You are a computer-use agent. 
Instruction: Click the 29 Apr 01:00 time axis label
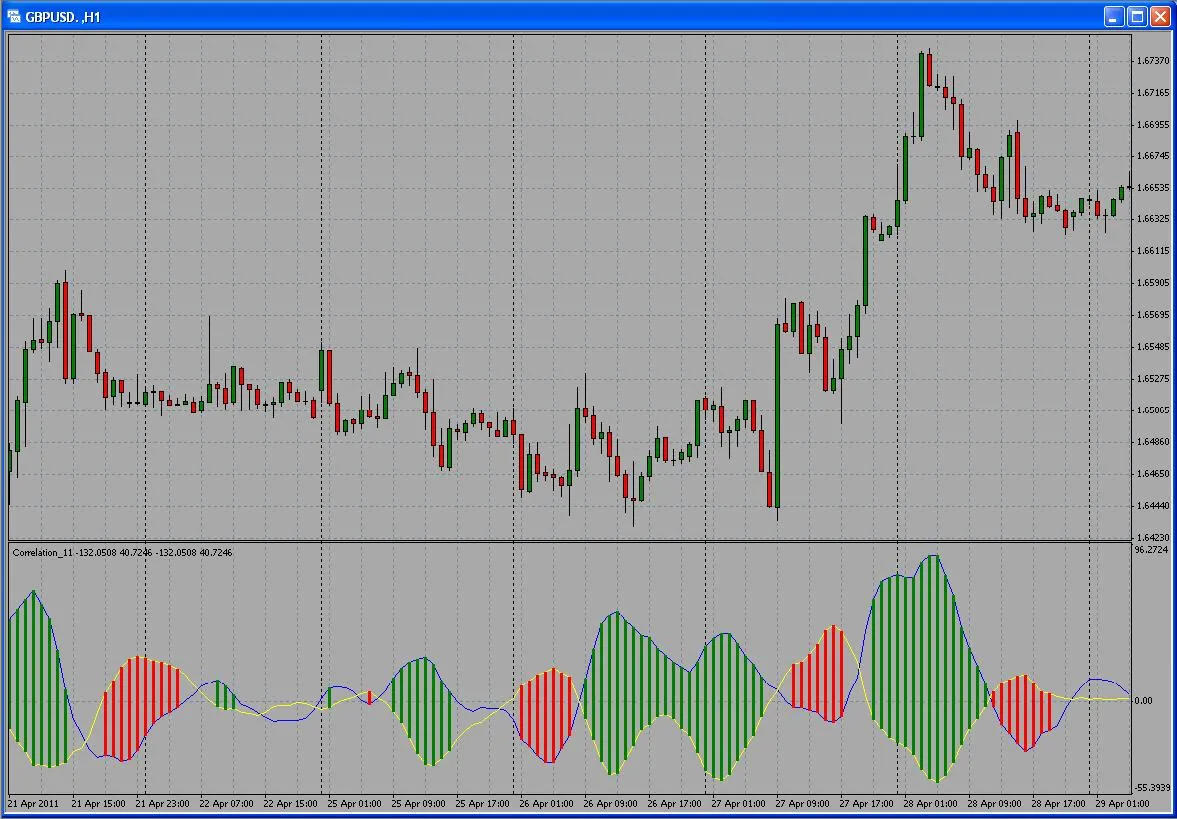tap(1121, 803)
